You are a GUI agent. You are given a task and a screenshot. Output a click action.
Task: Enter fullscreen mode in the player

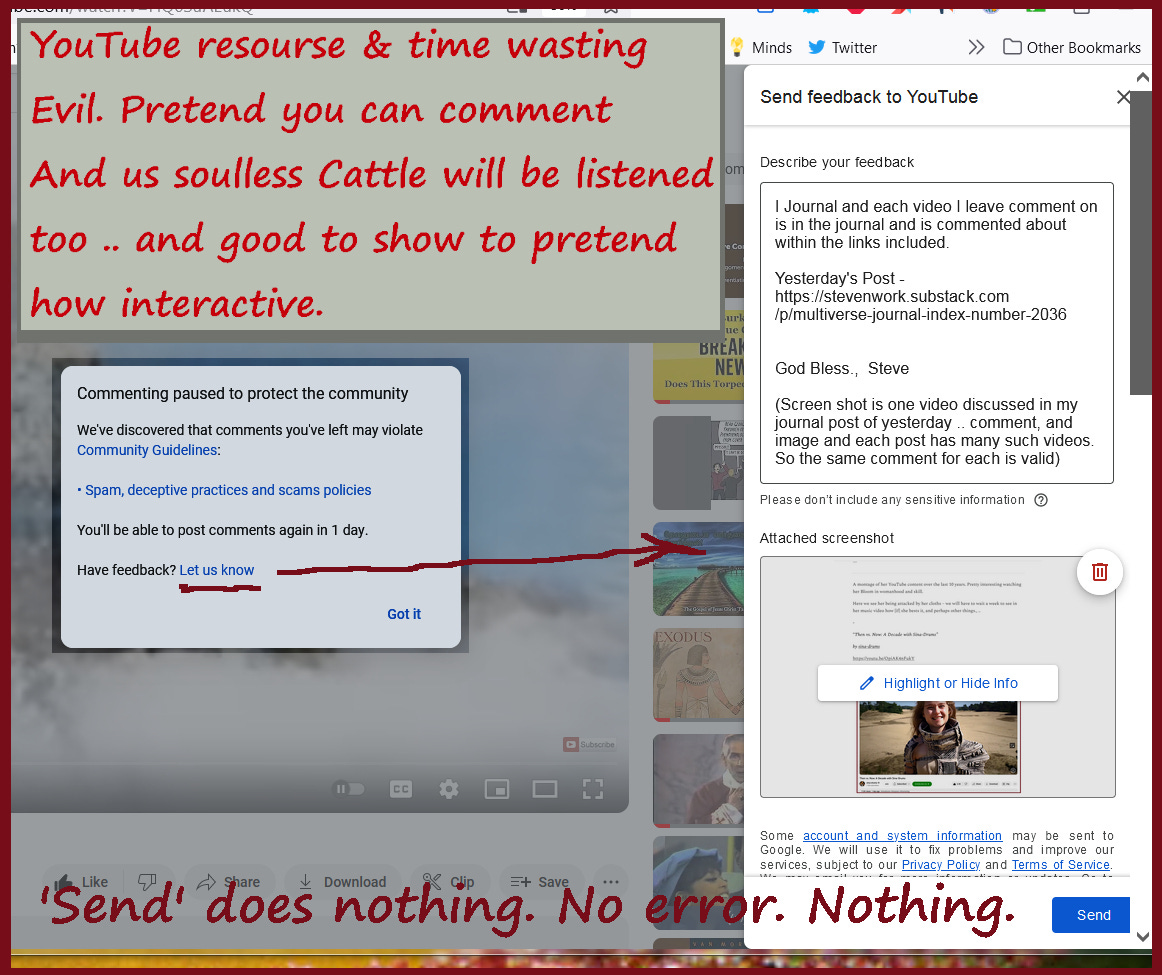pos(593,789)
